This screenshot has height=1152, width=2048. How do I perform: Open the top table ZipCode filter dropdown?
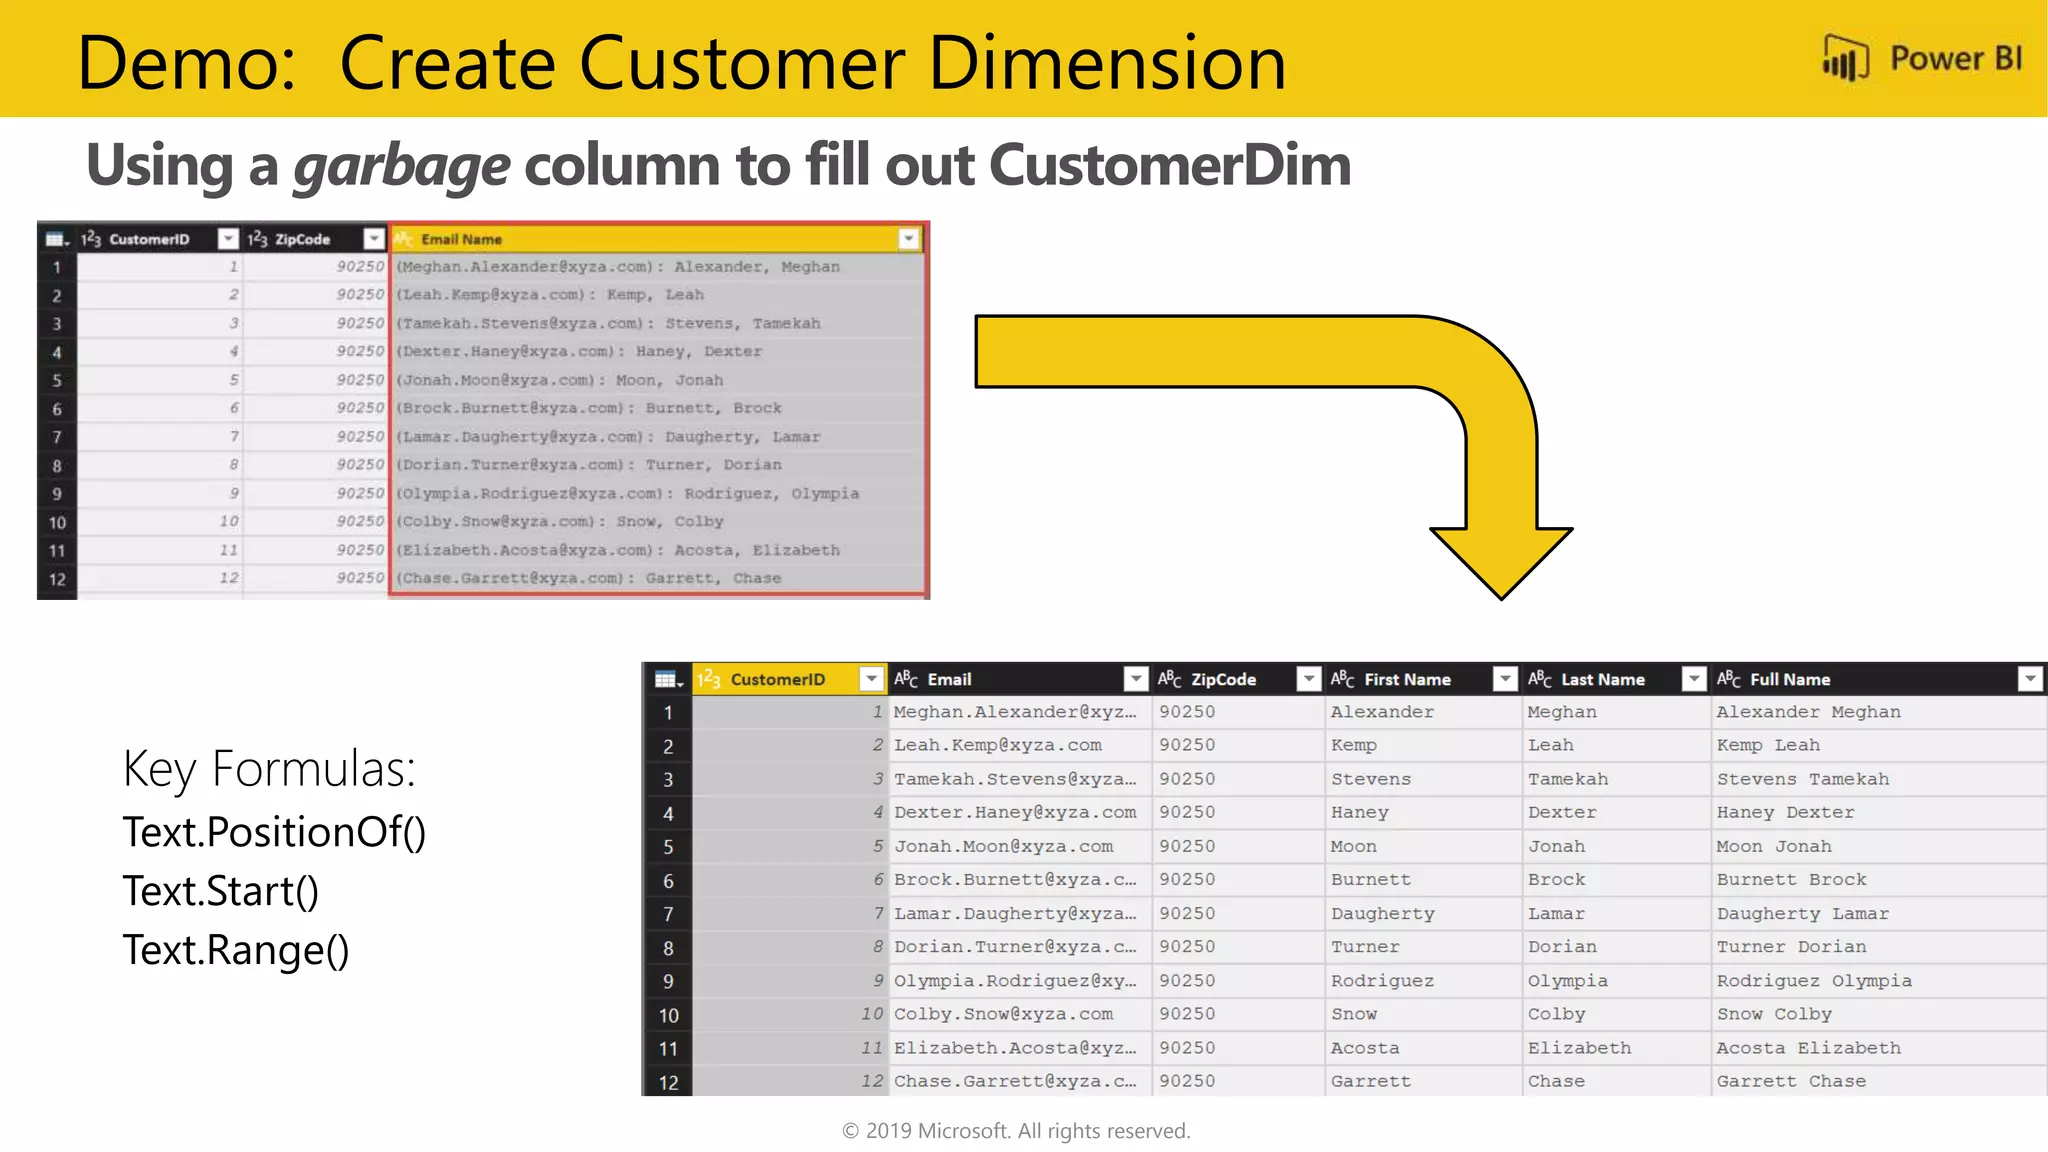(x=373, y=239)
